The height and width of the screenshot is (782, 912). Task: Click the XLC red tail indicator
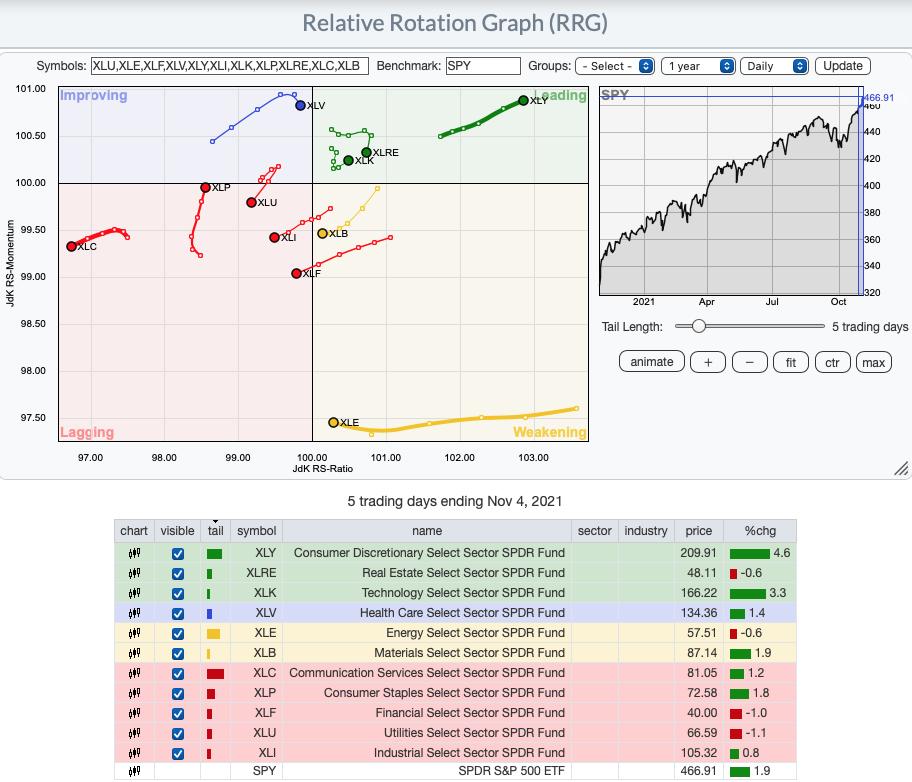click(x=215, y=674)
